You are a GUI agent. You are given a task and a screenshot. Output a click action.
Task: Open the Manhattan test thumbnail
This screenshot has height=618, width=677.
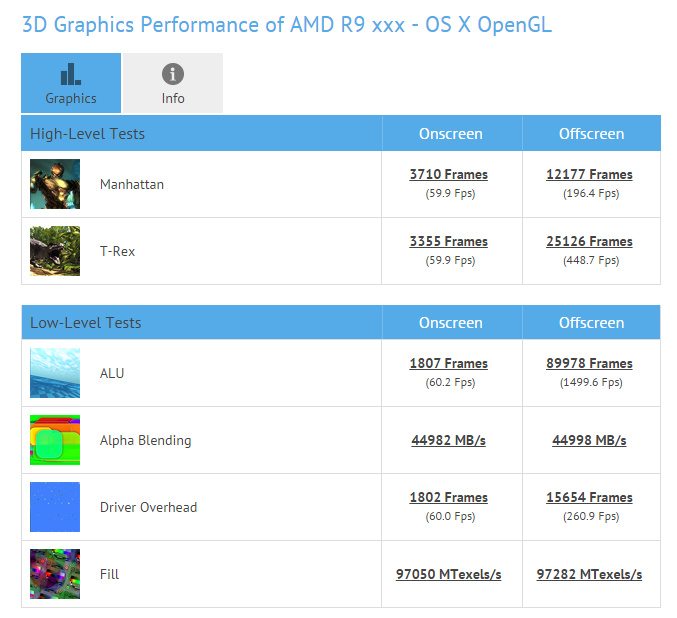55,184
